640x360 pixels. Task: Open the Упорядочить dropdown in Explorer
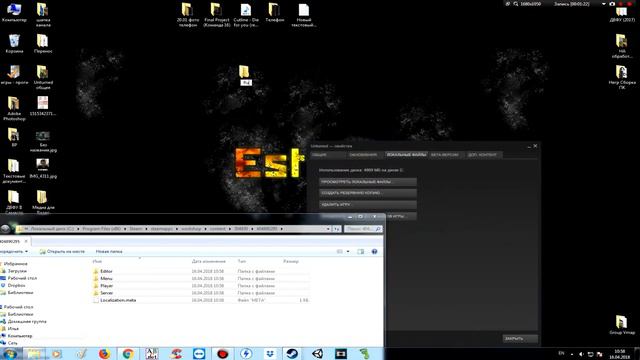coord(13,251)
